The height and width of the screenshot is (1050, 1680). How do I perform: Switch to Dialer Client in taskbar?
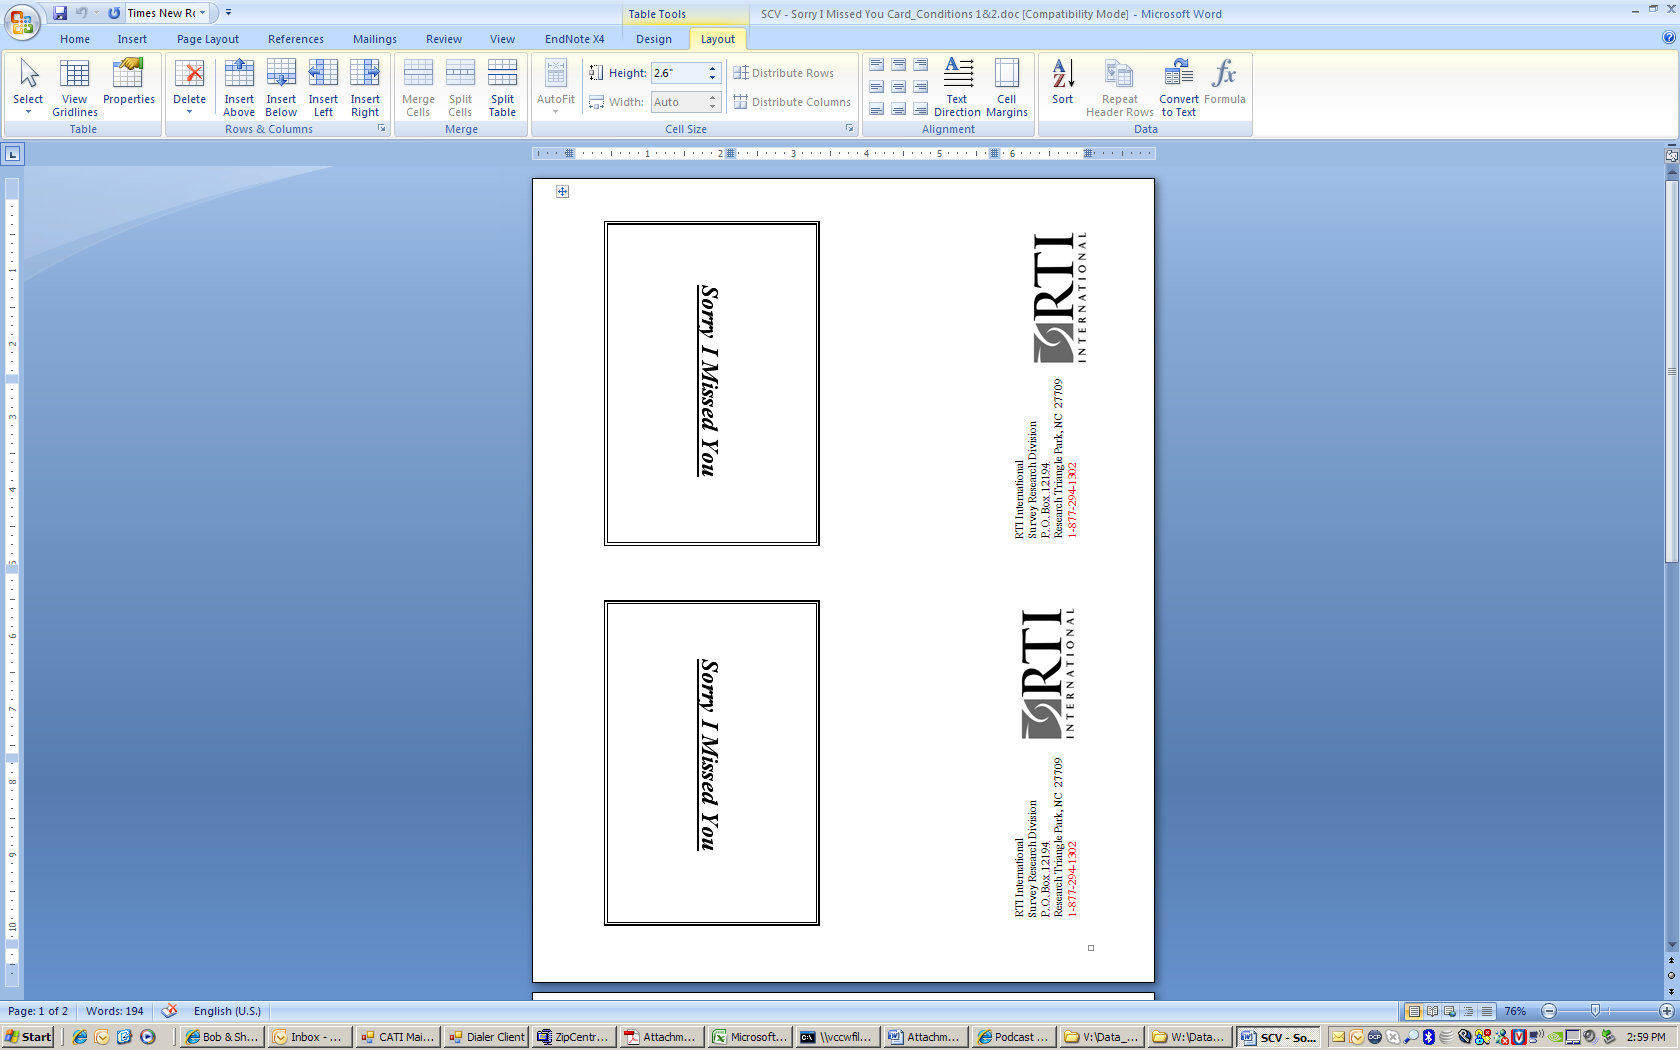(x=487, y=1037)
